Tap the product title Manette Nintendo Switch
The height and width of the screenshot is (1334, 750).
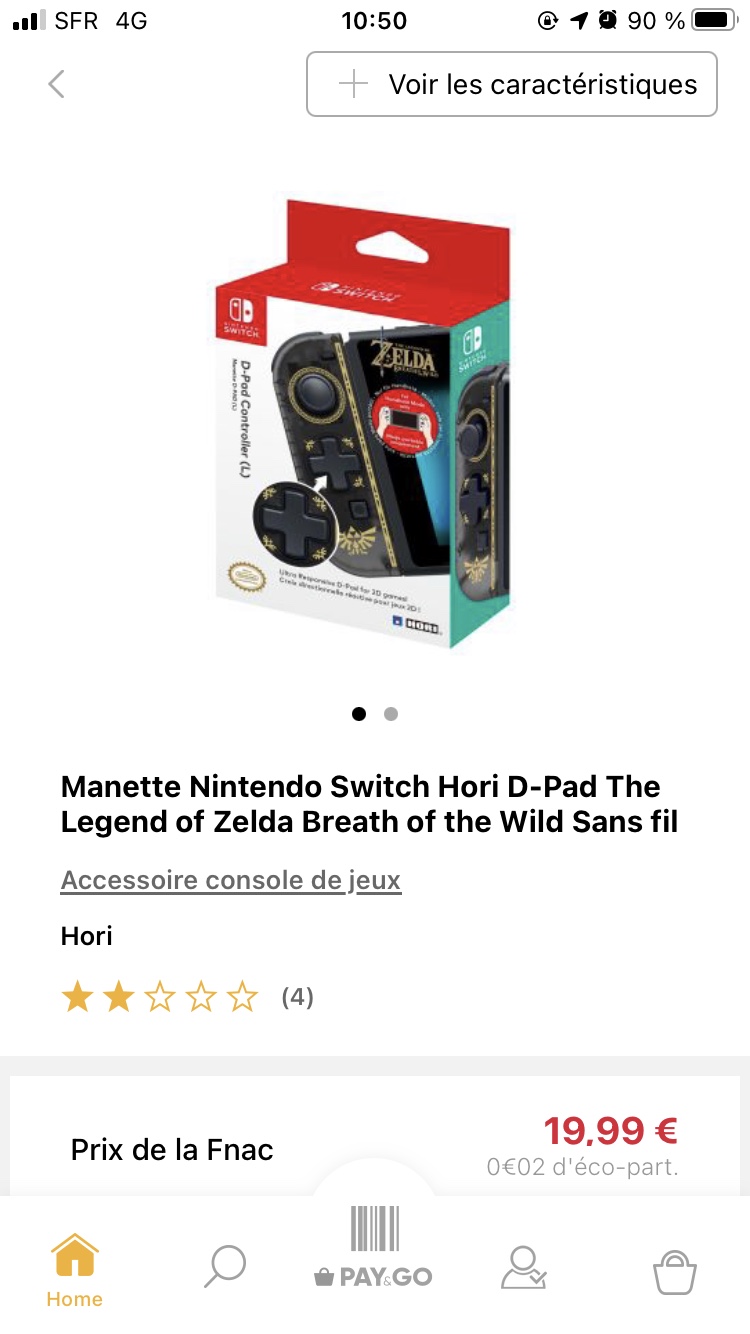coord(369,804)
